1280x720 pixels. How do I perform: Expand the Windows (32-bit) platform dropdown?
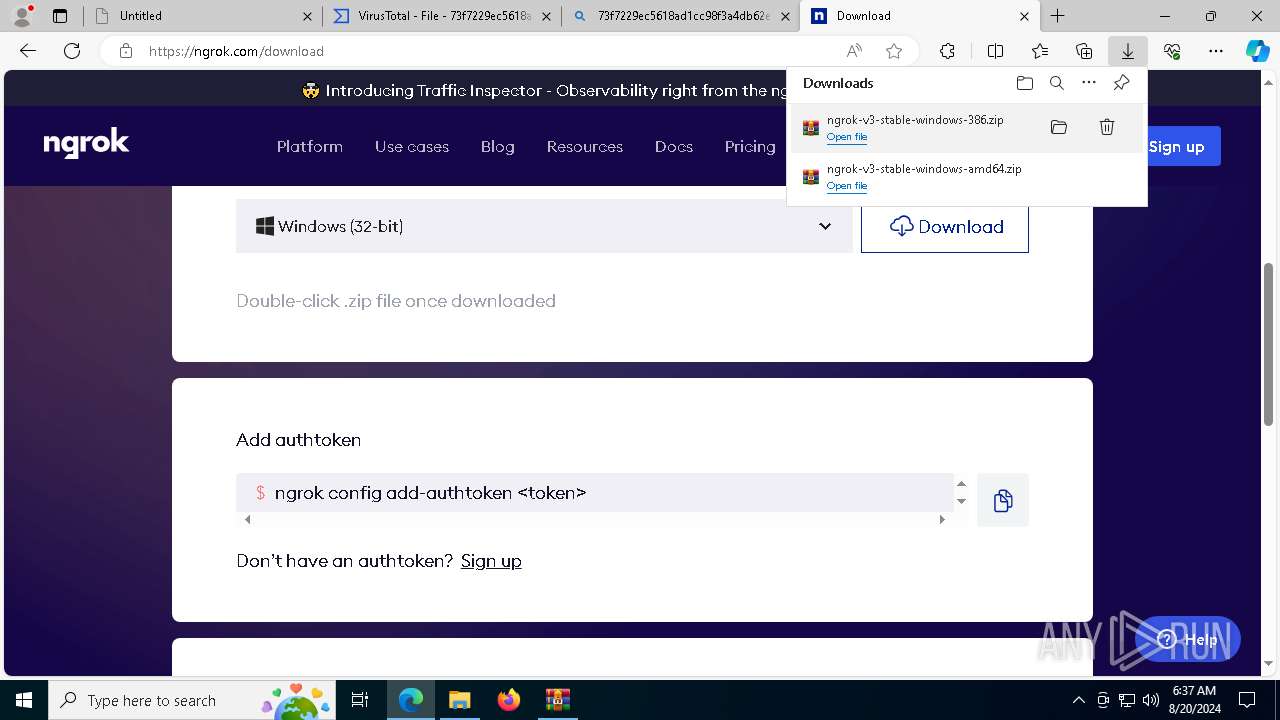click(544, 226)
